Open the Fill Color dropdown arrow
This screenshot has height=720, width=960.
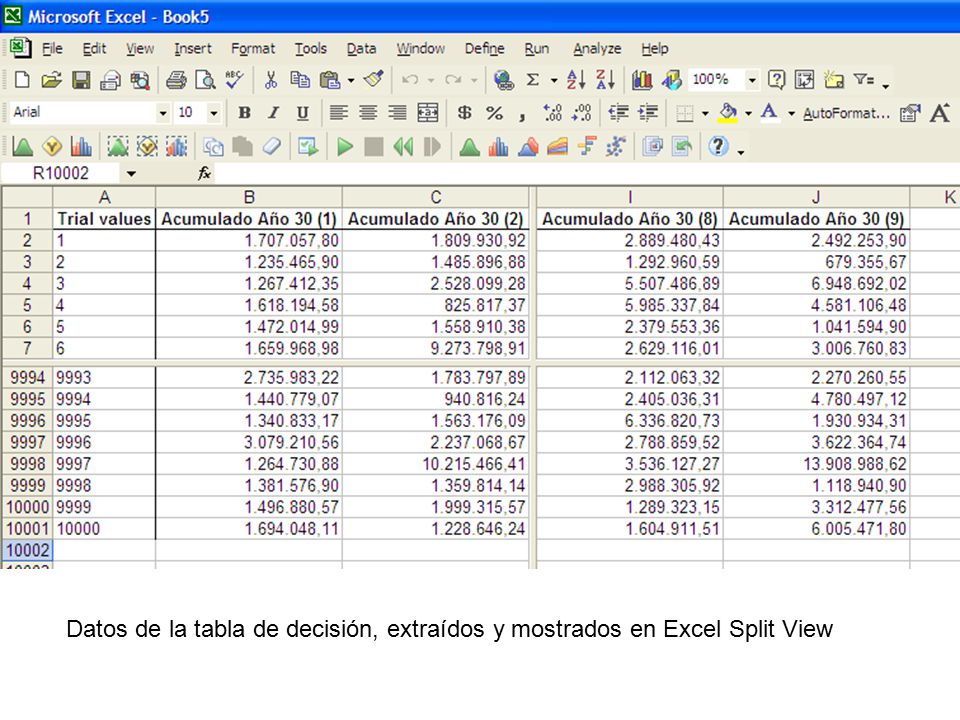coord(748,113)
